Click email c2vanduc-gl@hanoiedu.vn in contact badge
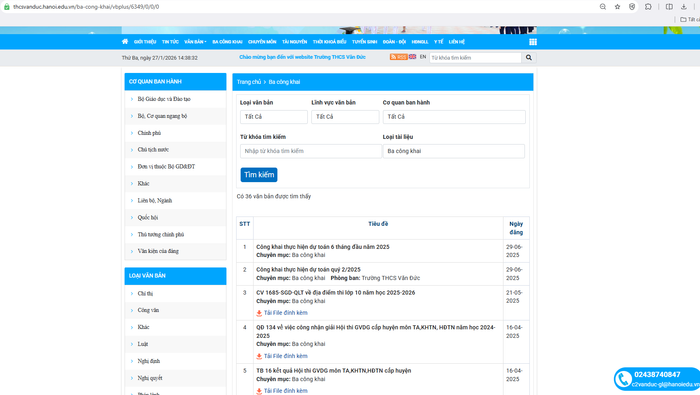 coord(666,384)
